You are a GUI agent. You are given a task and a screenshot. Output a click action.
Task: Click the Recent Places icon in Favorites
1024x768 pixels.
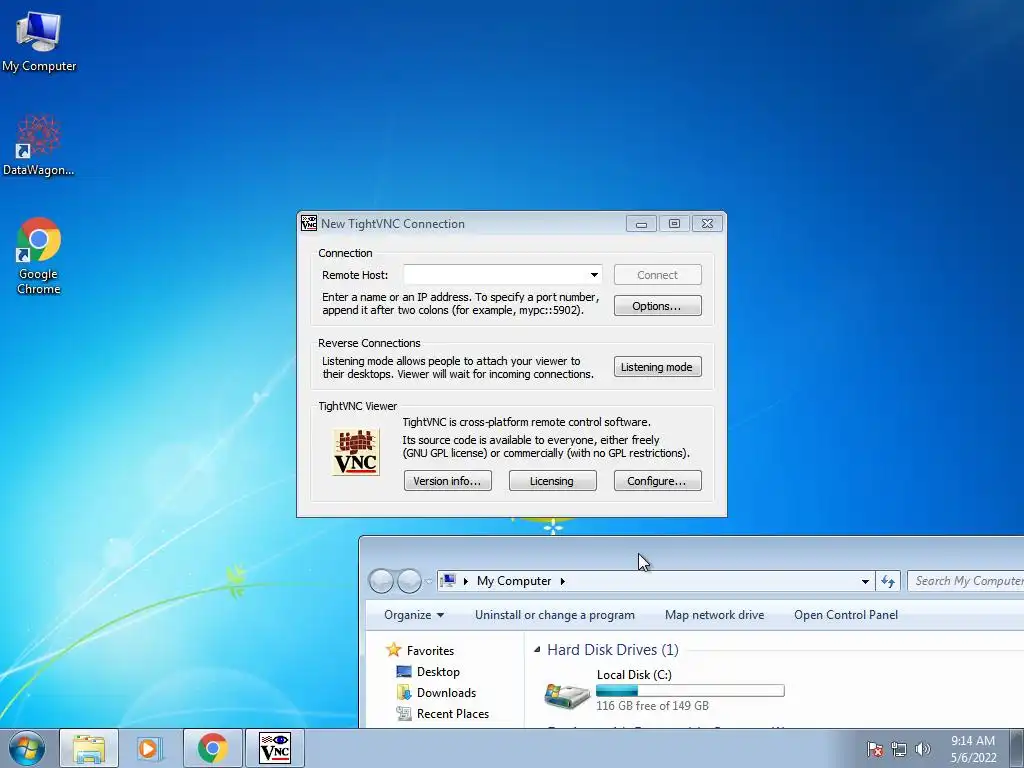click(x=404, y=713)
